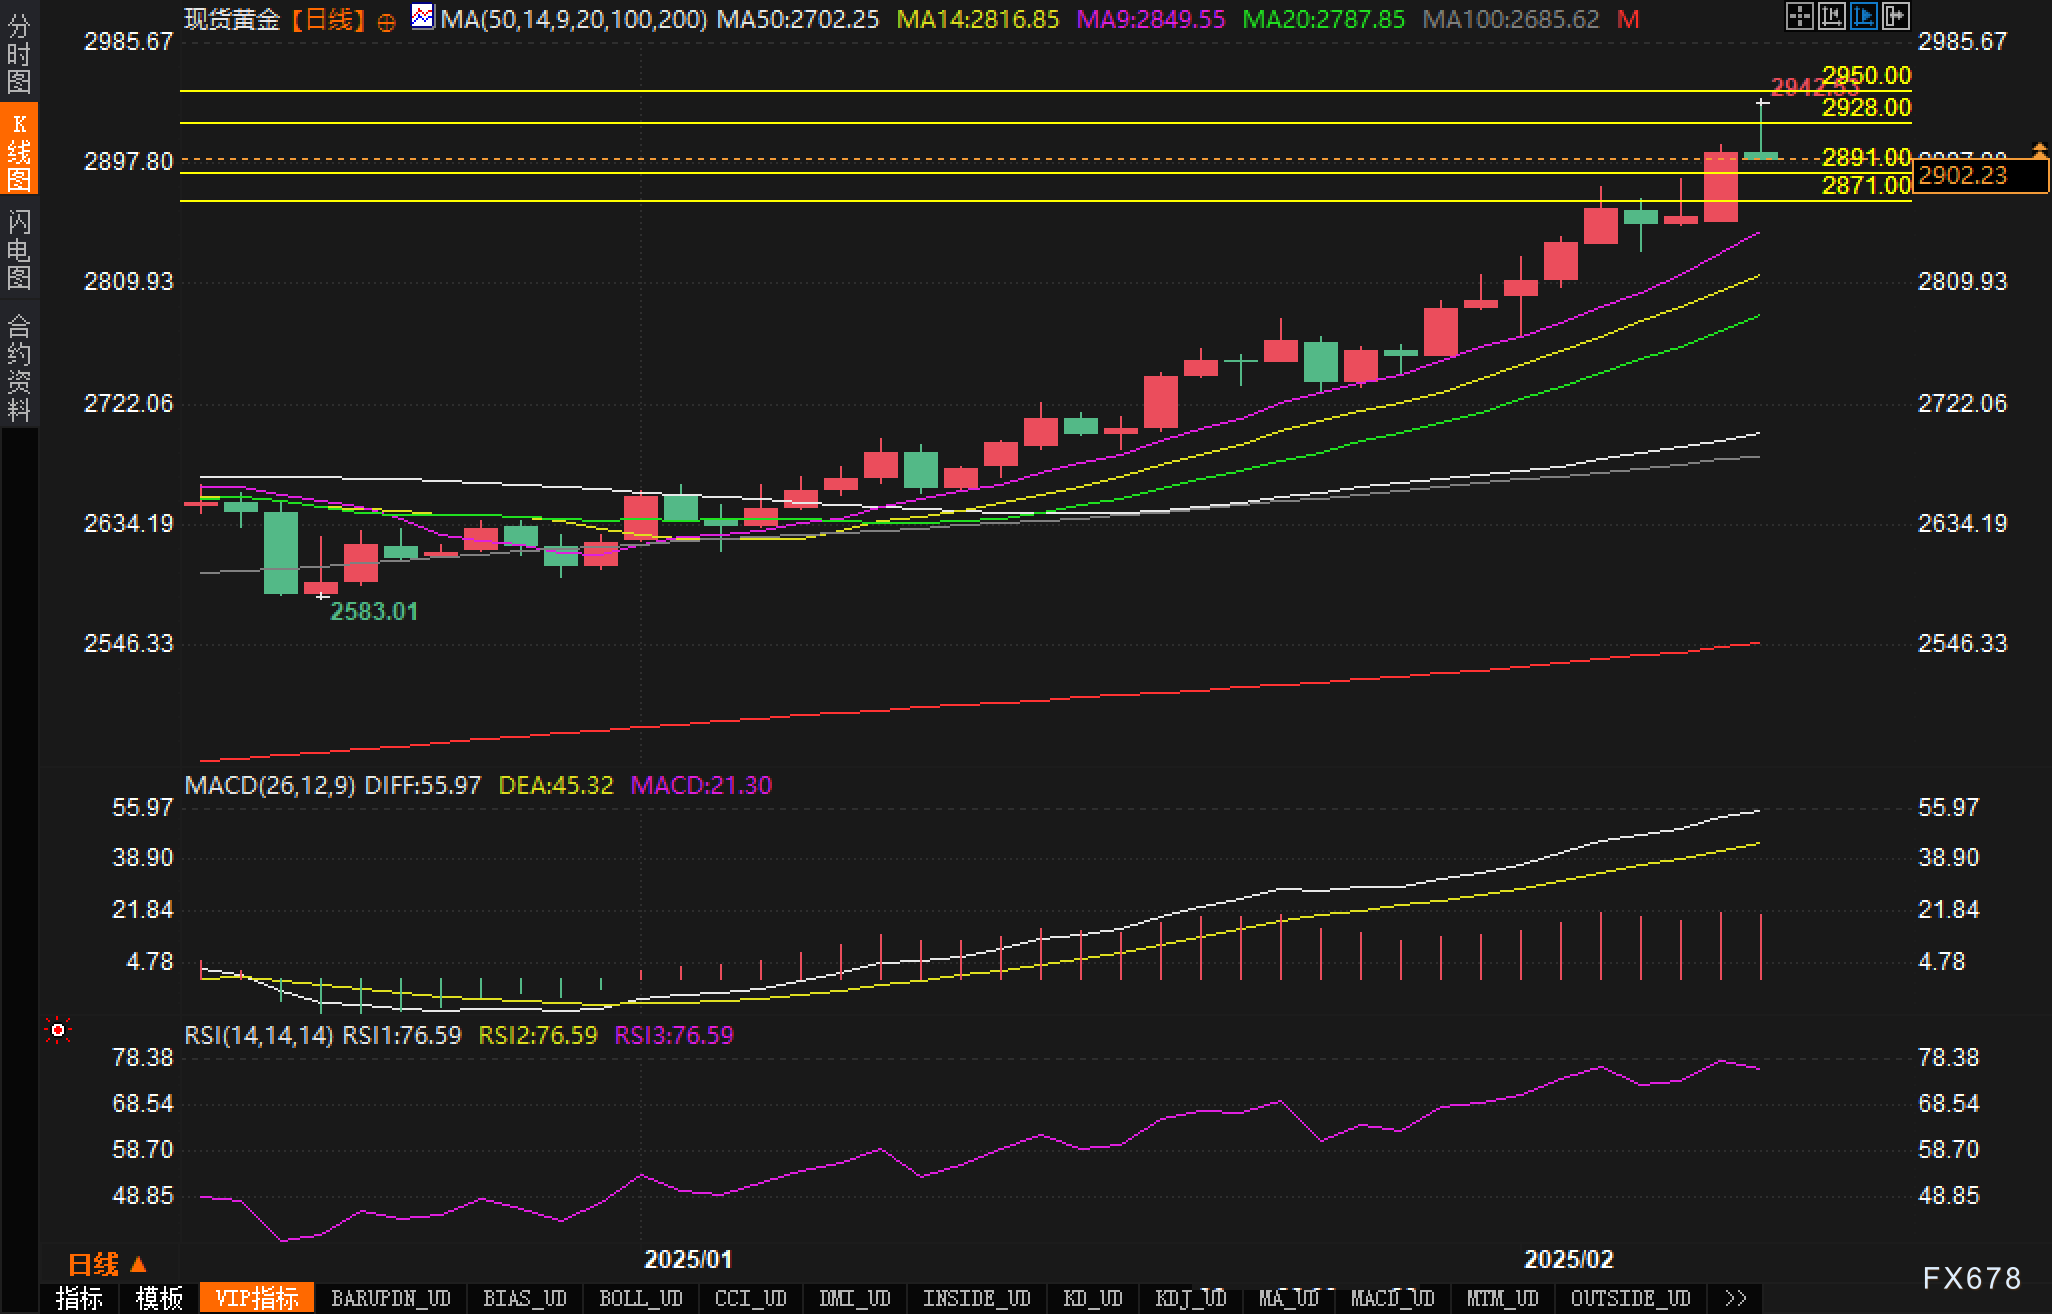Click the 指标 button at bottom

point(79,1298)
